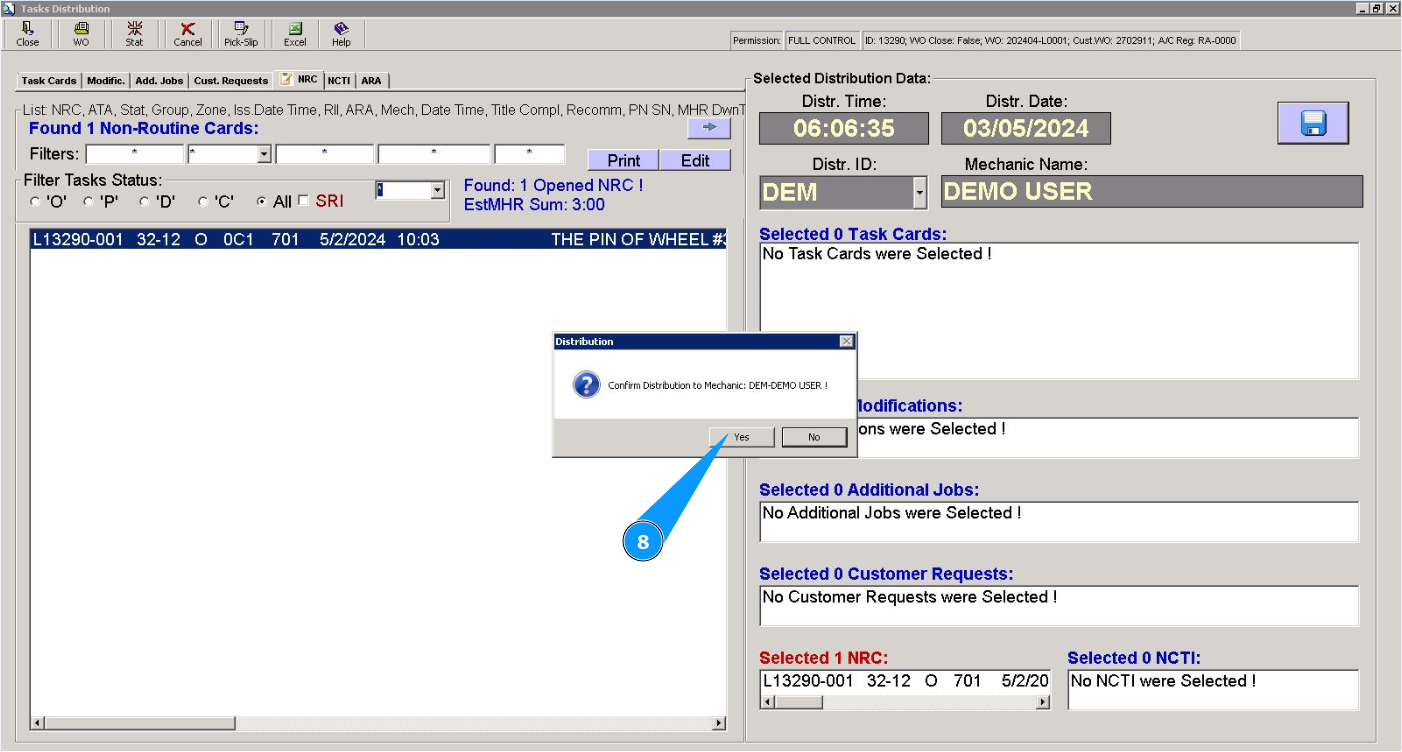The image size is (1402, 752).
Task: Click the fourth Filters input field
Action: click(x=434, y=154)
